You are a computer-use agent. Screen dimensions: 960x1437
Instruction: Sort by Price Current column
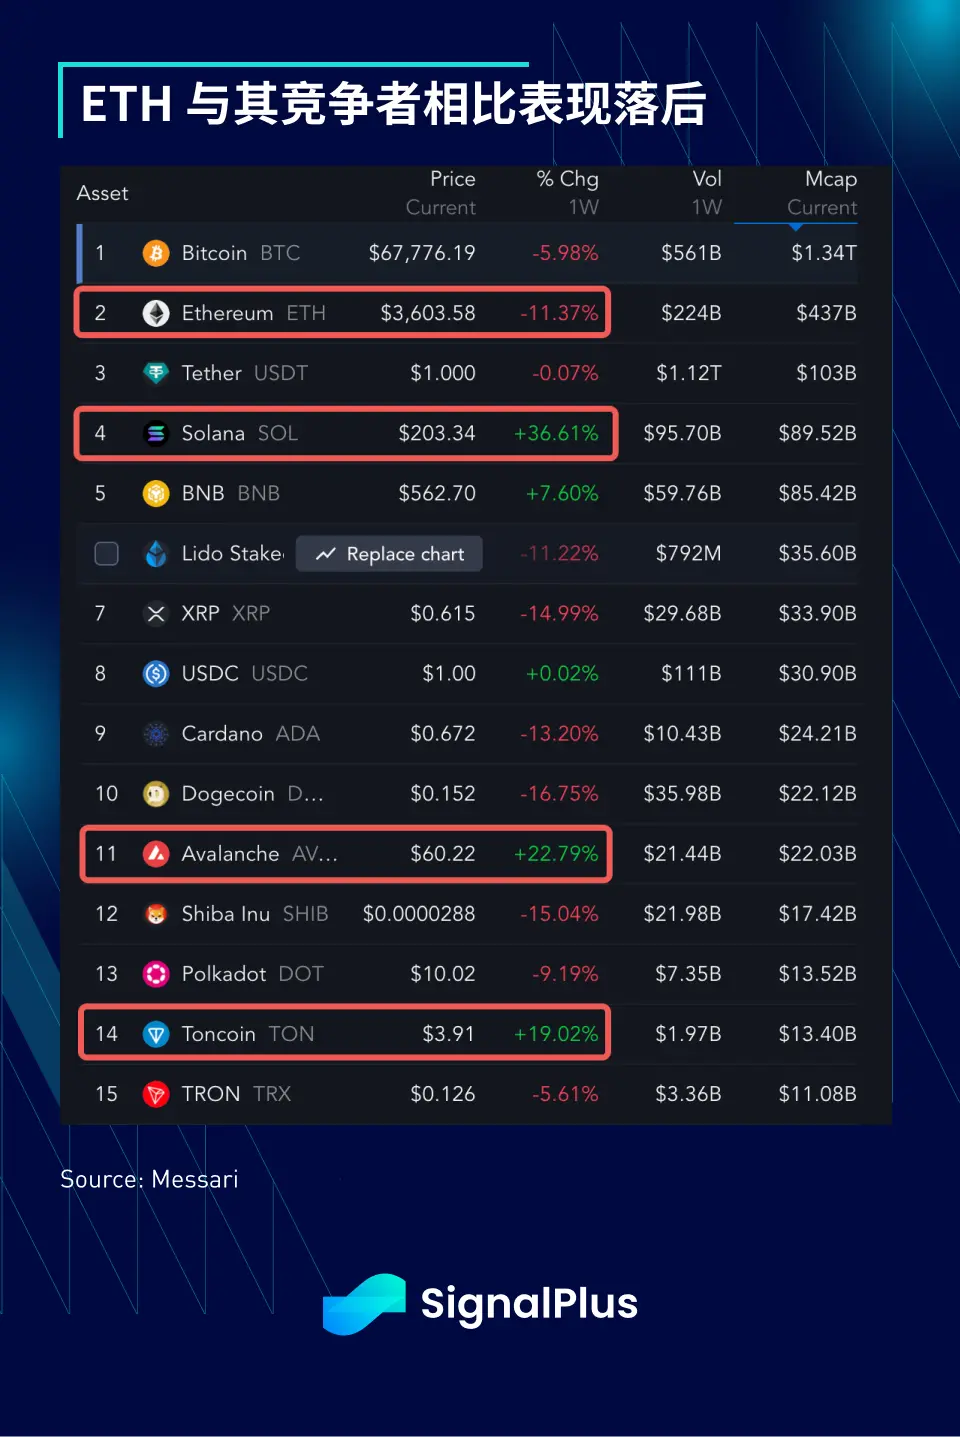[x=441, y=193]
